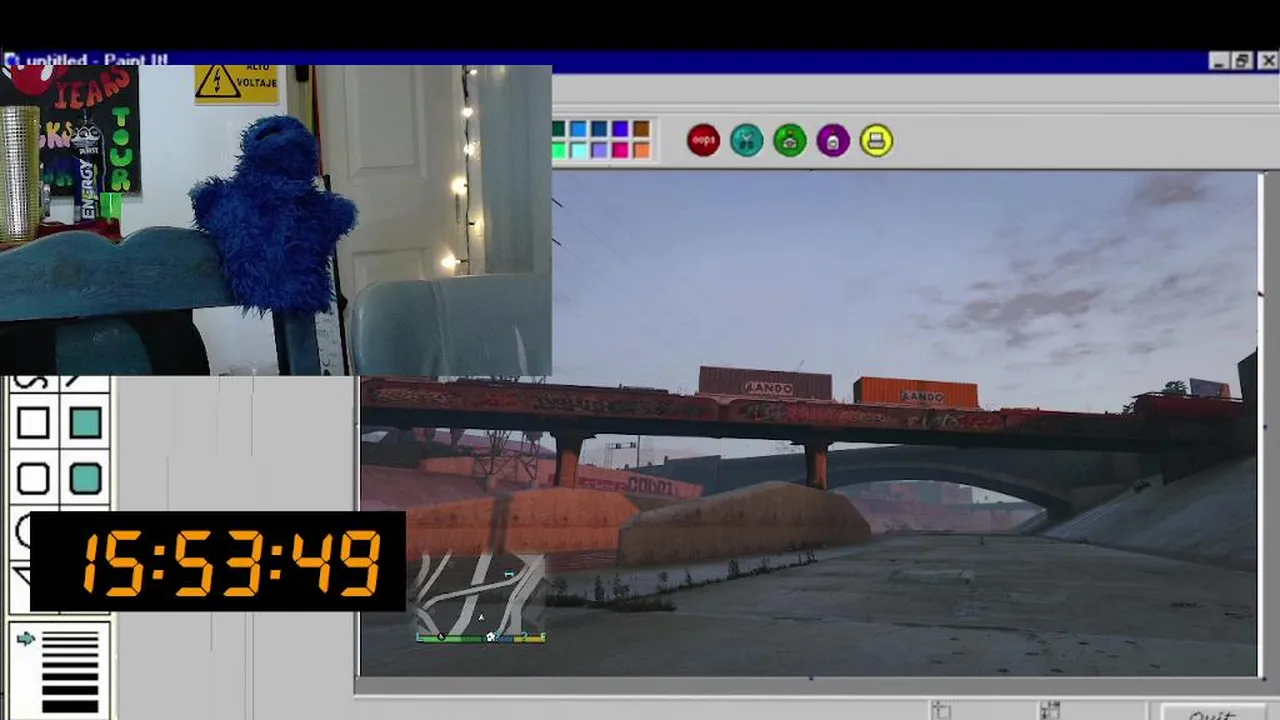Select the filled teal rectangle tool
This screenshot has width=1280, height=720.
pyautogui.click(x=86, y=424)
